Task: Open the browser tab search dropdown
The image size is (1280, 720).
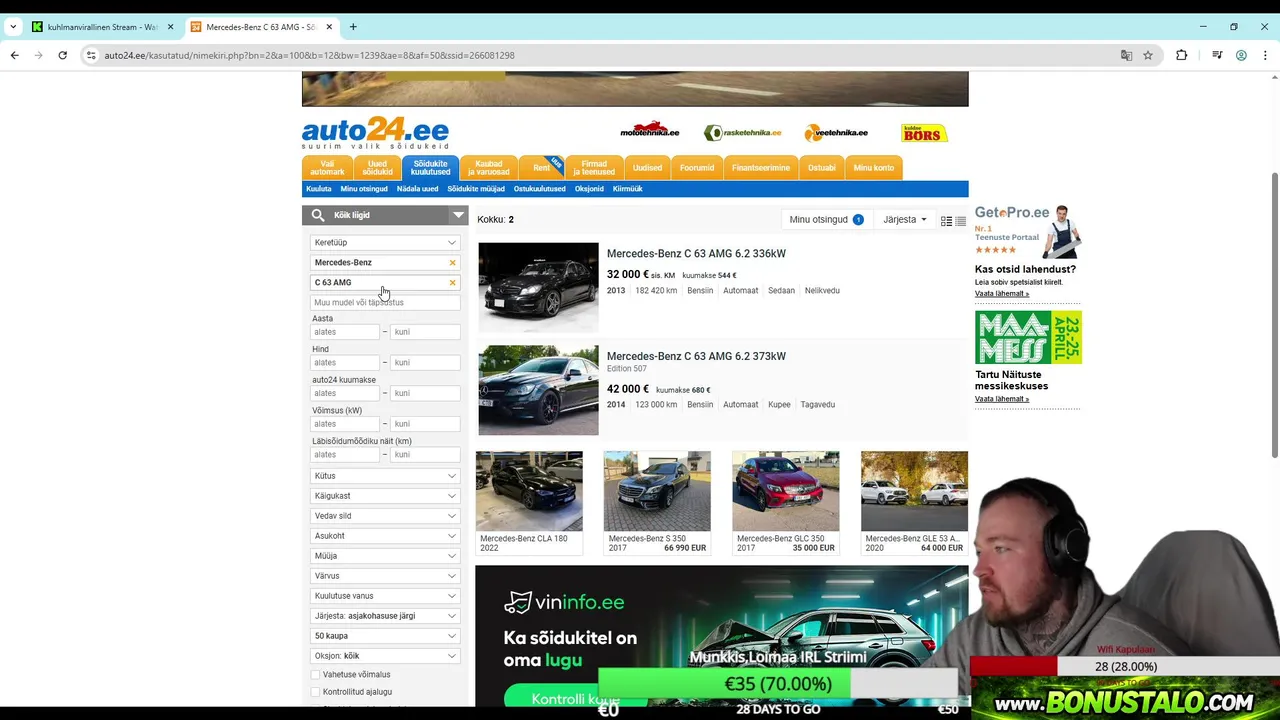Action: 13,27
